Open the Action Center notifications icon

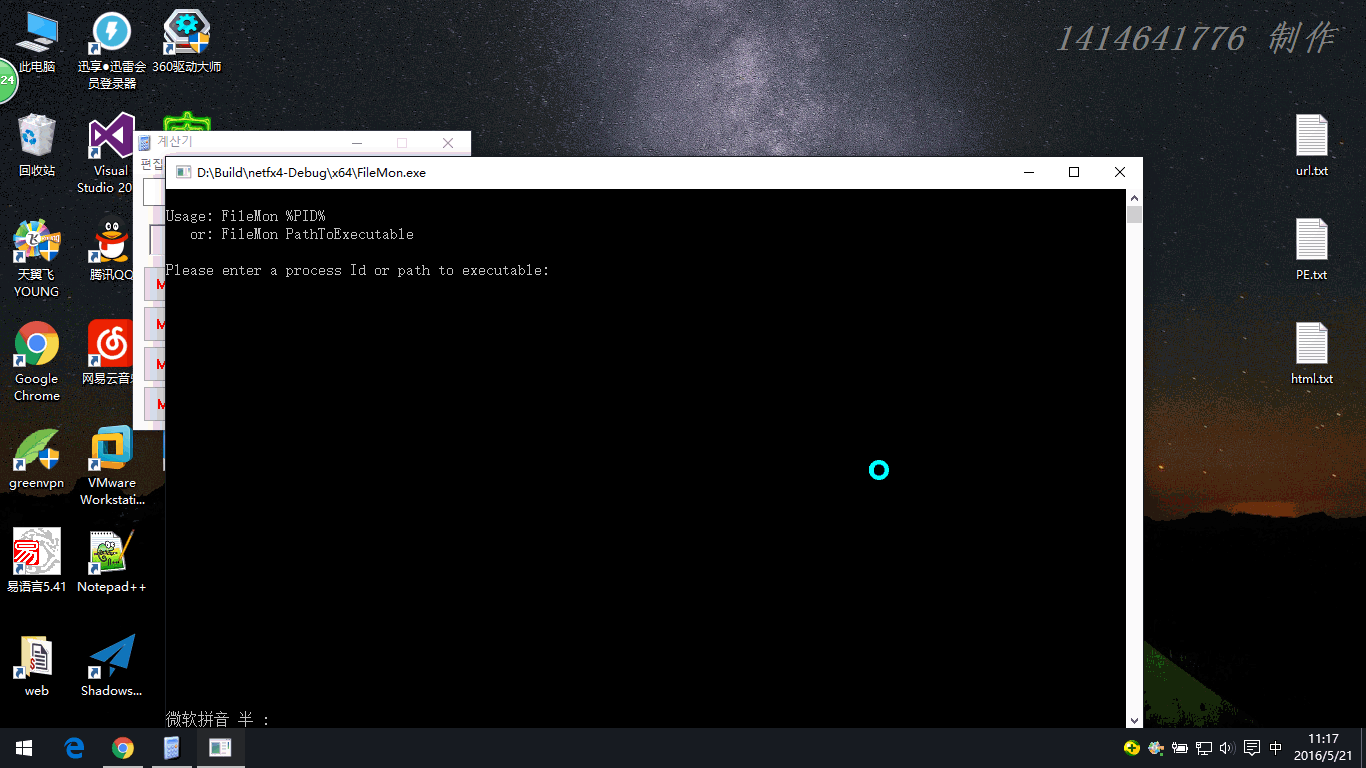click(x=1251, y=748)
